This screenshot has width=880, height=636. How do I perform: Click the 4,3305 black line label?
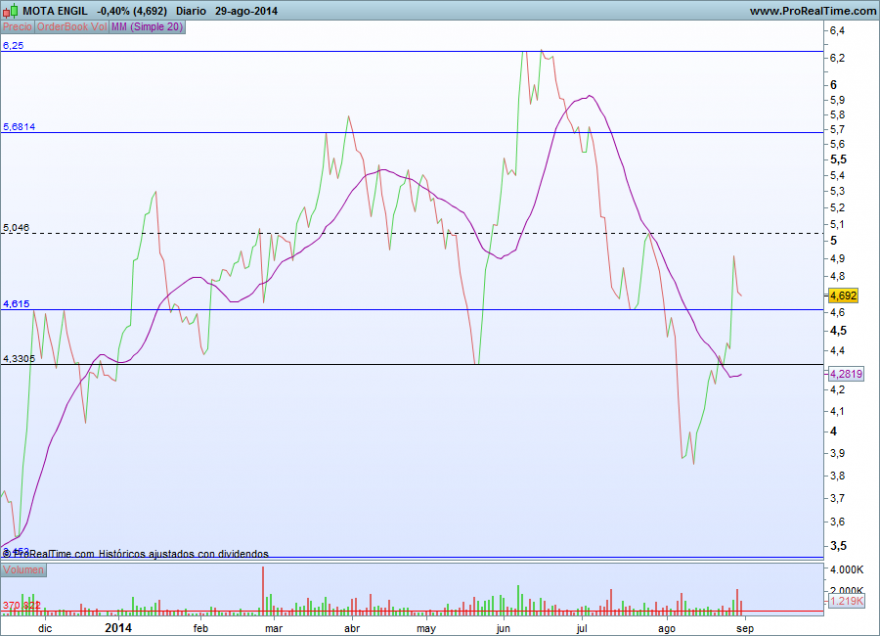[x=19, y=359]
